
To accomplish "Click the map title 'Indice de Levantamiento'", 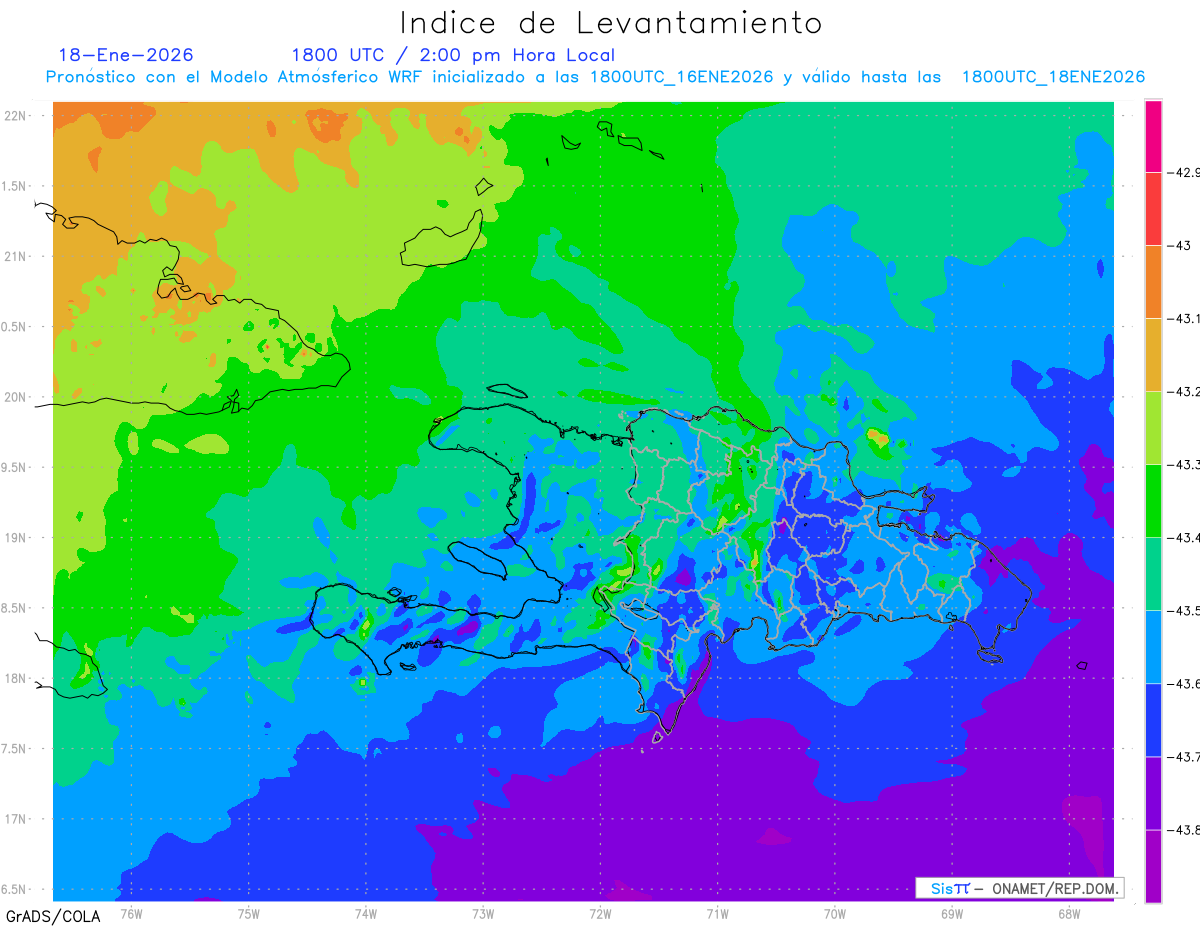I will tap(611, 22).
